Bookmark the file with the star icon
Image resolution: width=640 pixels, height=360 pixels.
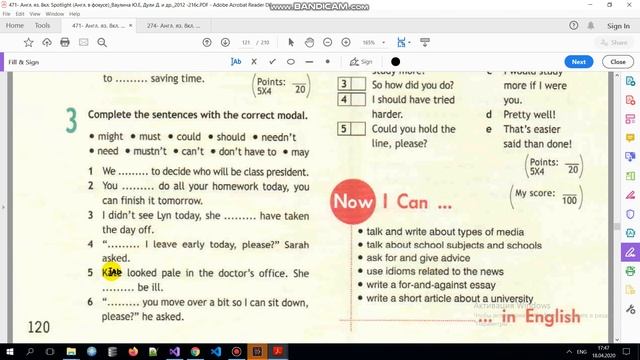28,42
